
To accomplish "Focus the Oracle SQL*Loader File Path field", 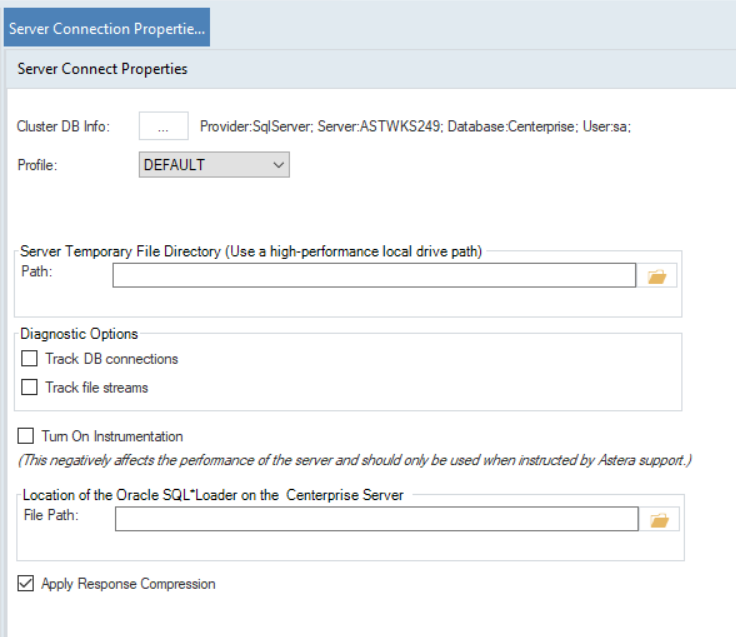I will point(376,519).
